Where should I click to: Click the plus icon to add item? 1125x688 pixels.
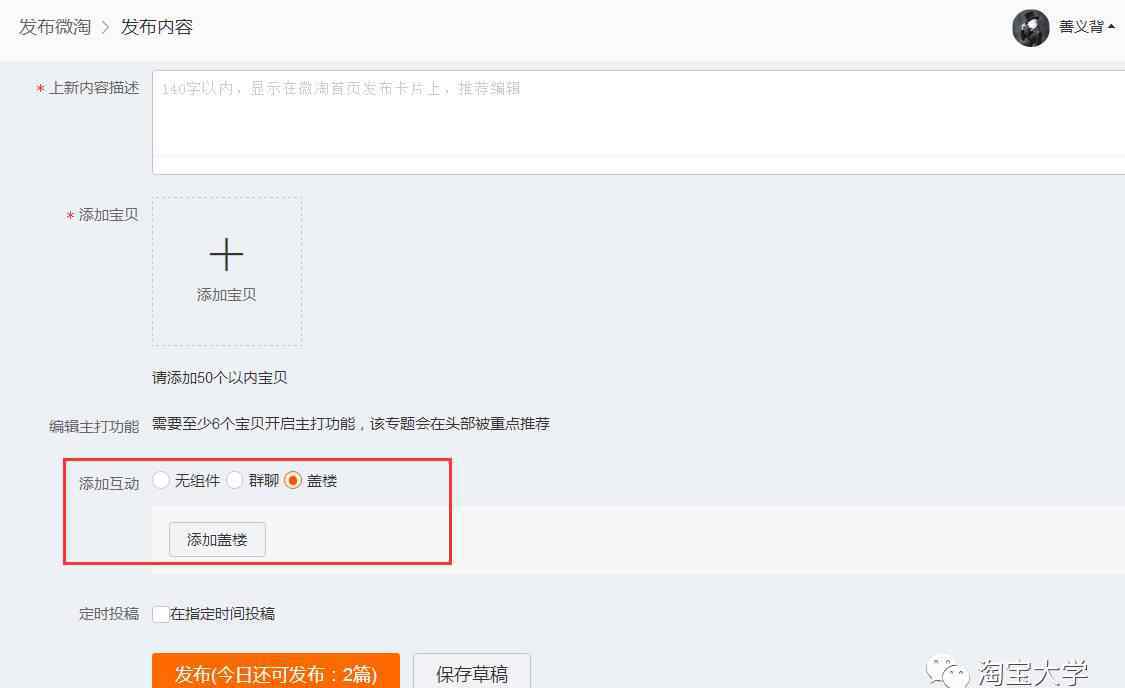click(226, 255)
